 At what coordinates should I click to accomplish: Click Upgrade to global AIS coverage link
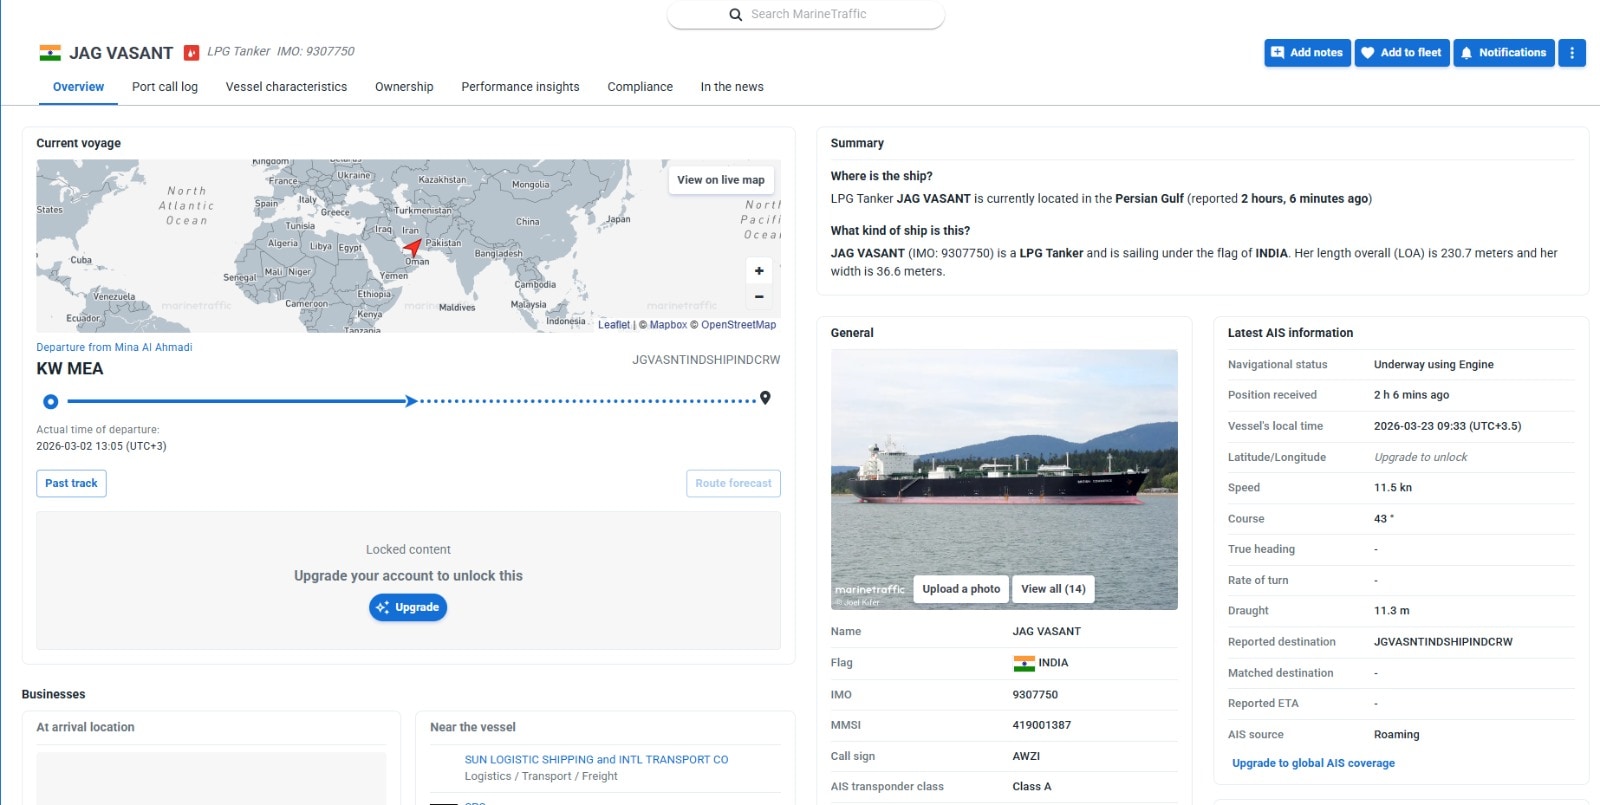coord(1313,763)
